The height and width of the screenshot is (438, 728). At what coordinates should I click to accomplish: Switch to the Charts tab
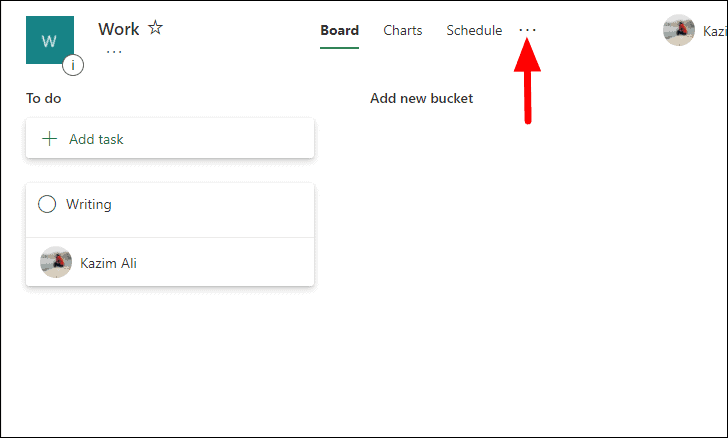(403, 31)
